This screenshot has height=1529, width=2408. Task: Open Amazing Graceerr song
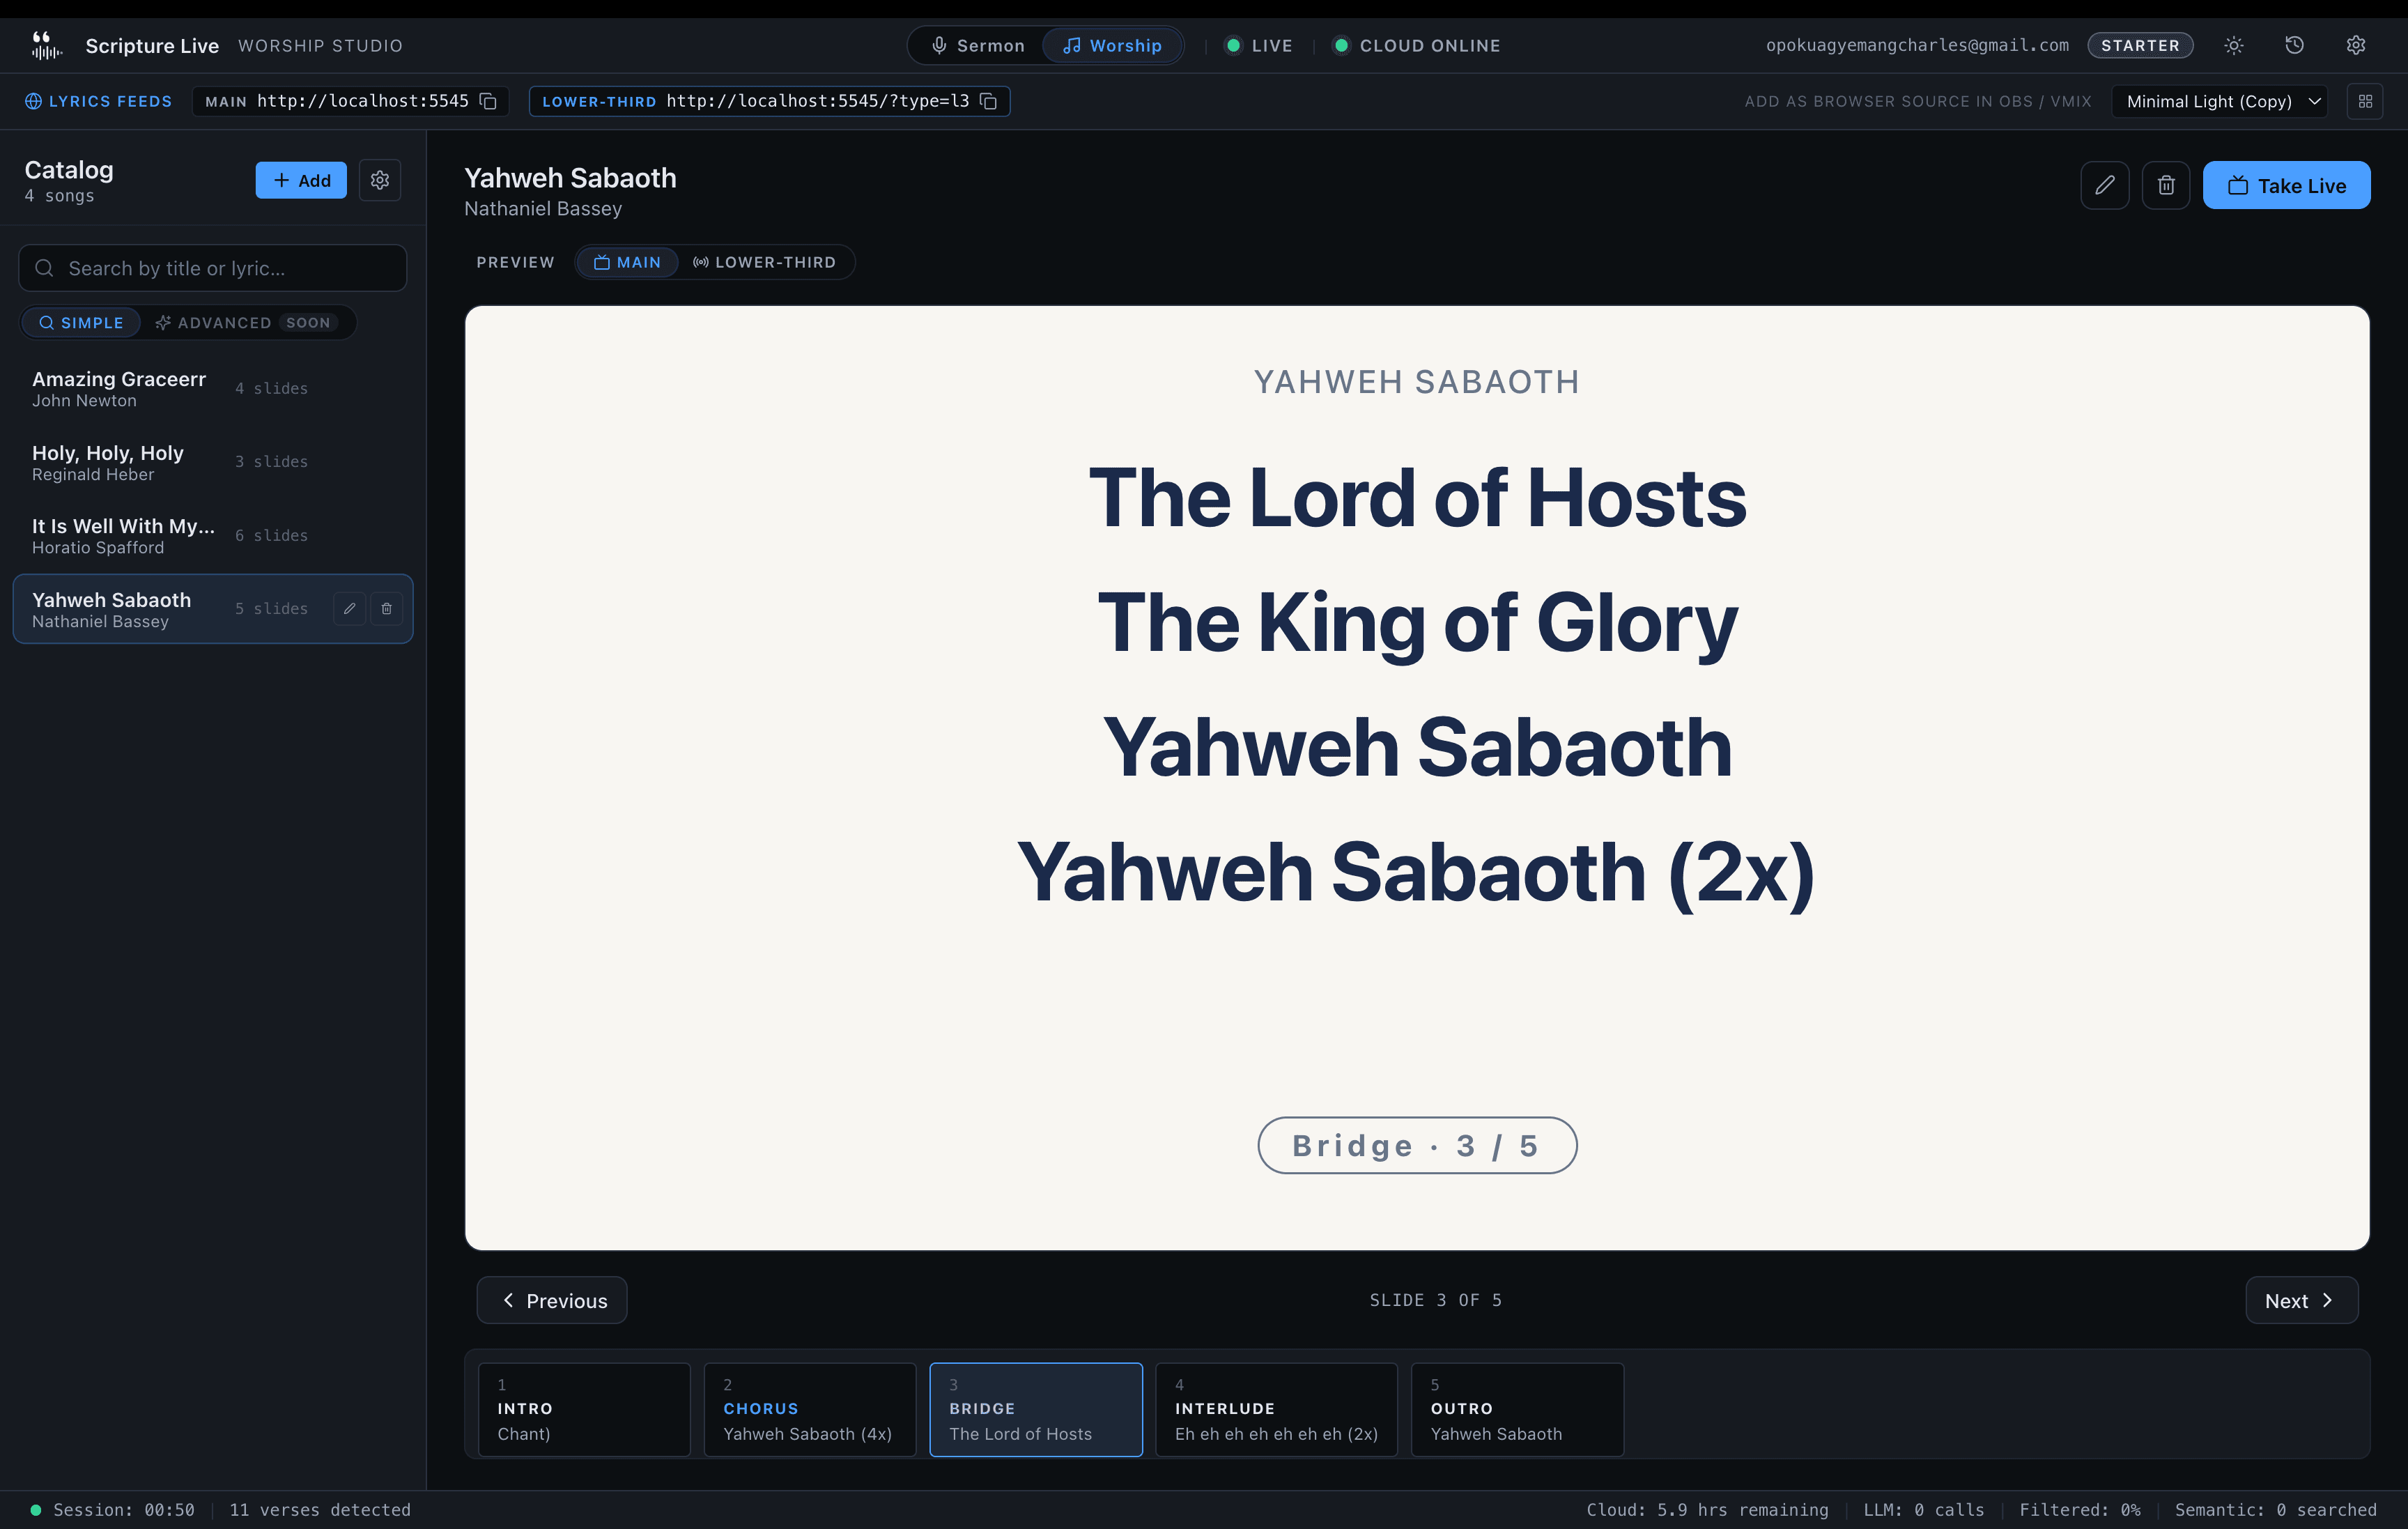213,388
